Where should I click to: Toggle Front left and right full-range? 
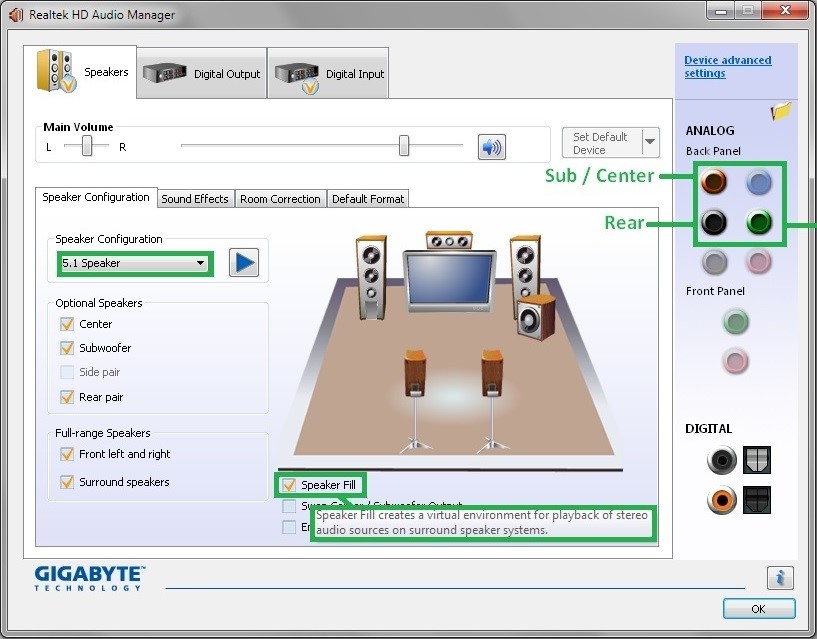[x=67, y=454]
